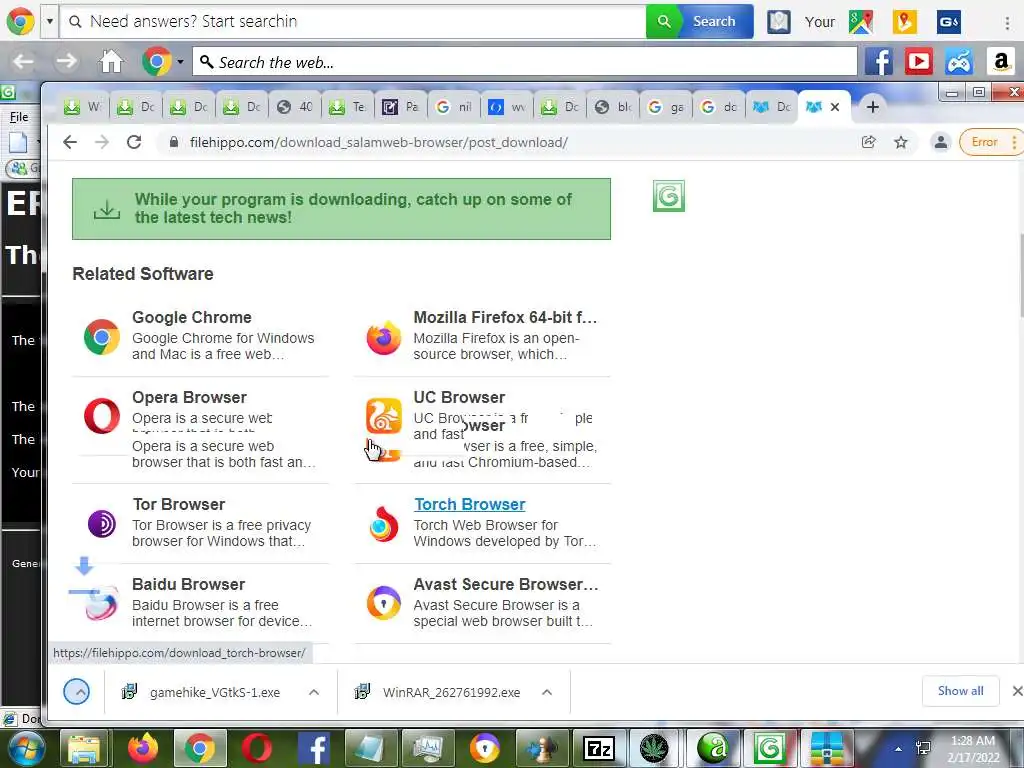1024x768 pixels.
Task: Open Facebook app from the taskbar
Action: tap(313, 749)
